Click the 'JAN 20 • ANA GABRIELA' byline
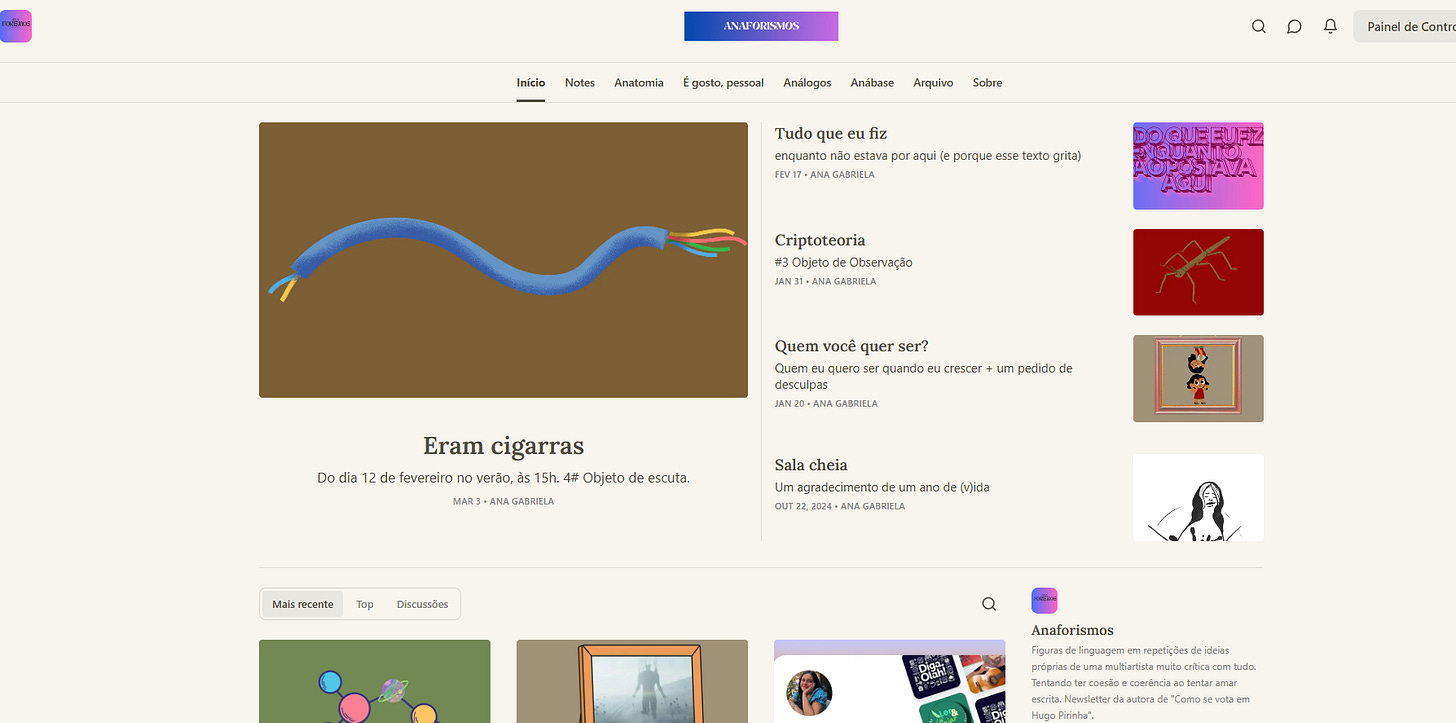Image resolution: width=1456 pixels, height=723 pixels. click(826, 403)
